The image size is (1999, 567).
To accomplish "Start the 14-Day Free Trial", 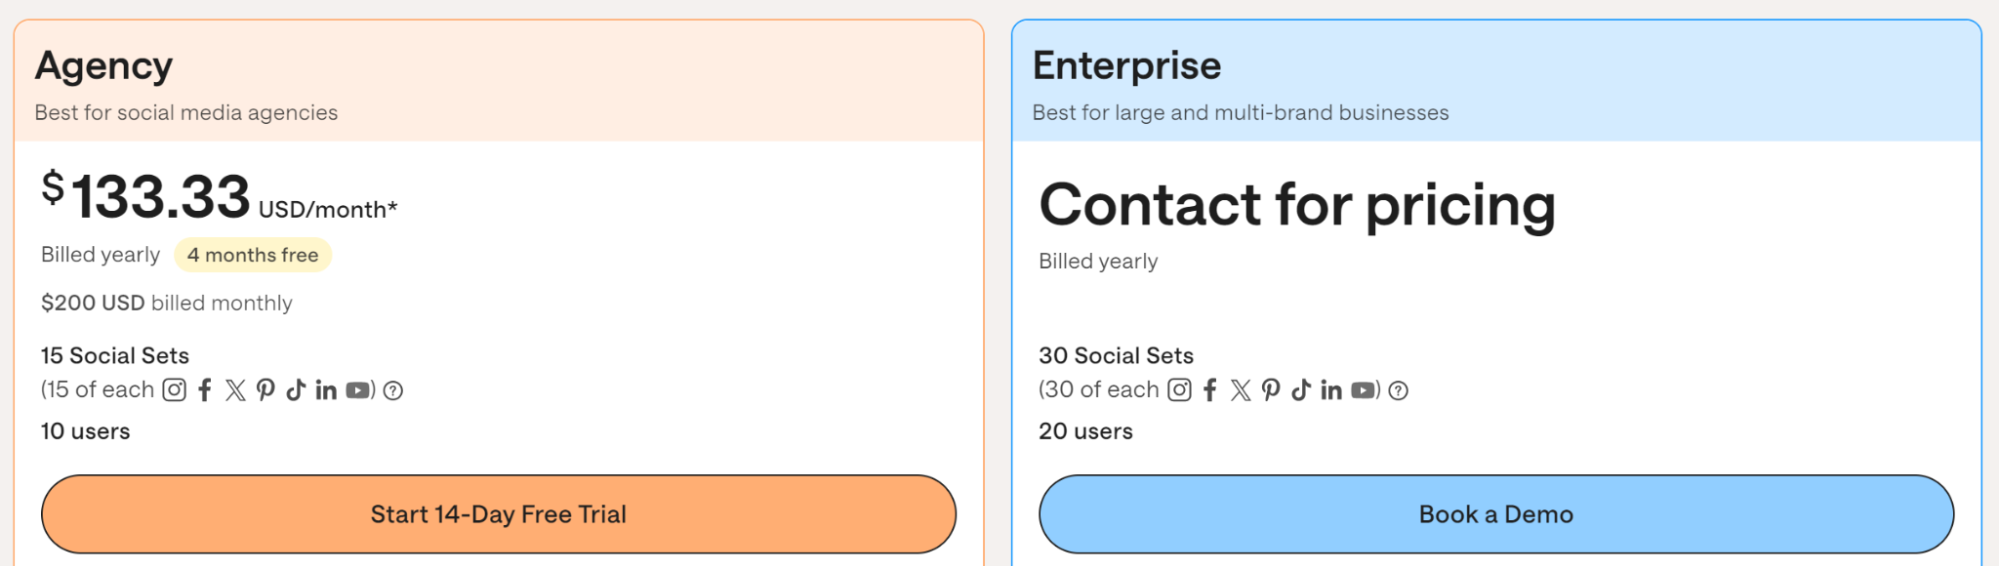I will click(x=498, y=514).
